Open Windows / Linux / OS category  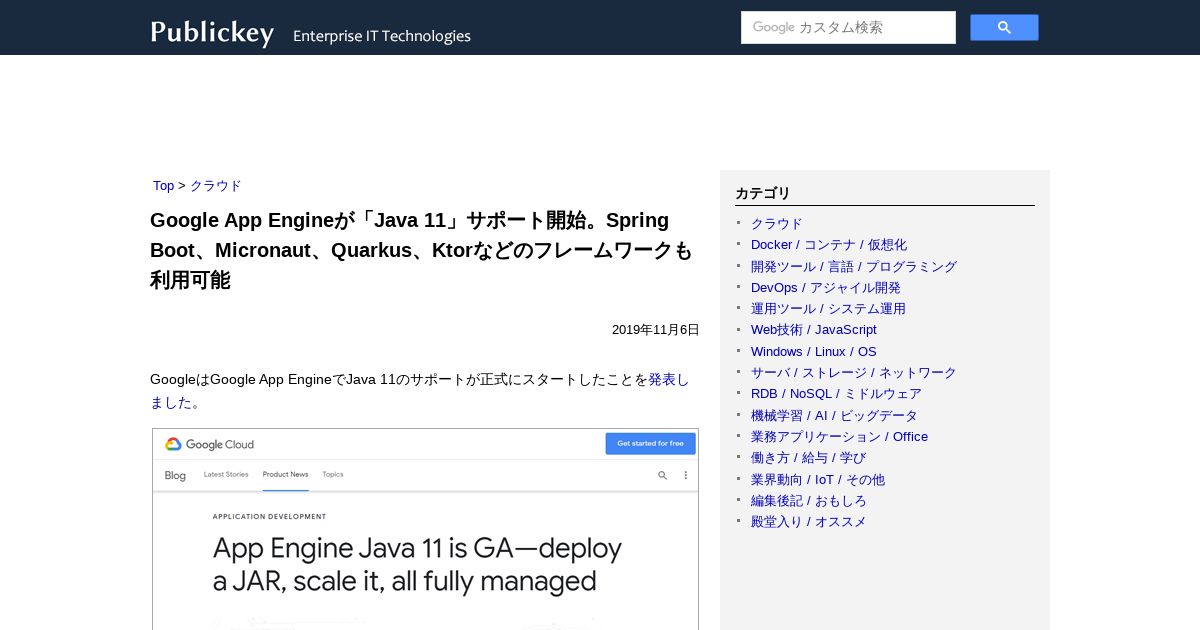pyautogui.click(x=814, y=351)
